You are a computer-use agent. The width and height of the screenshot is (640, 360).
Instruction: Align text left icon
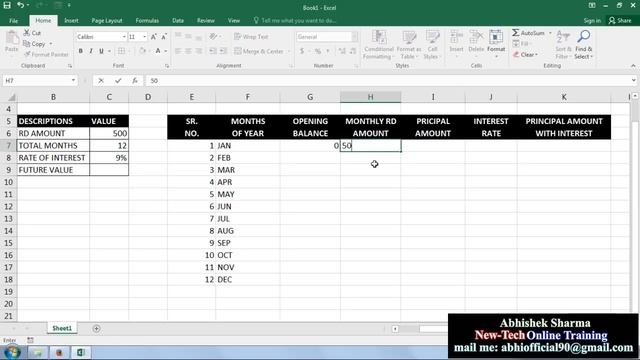pyautogui.click(x=178, y=51)
